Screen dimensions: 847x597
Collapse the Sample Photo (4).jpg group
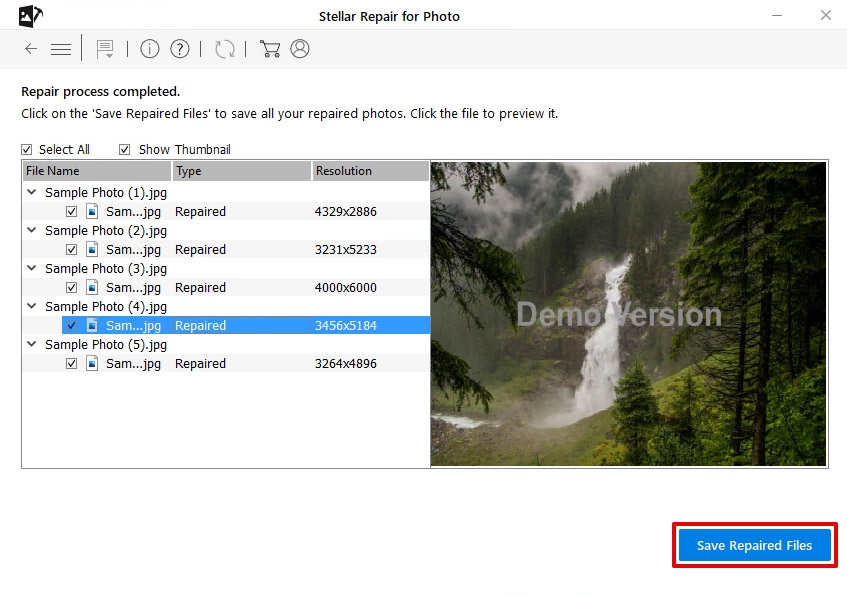tap(32, 306)
